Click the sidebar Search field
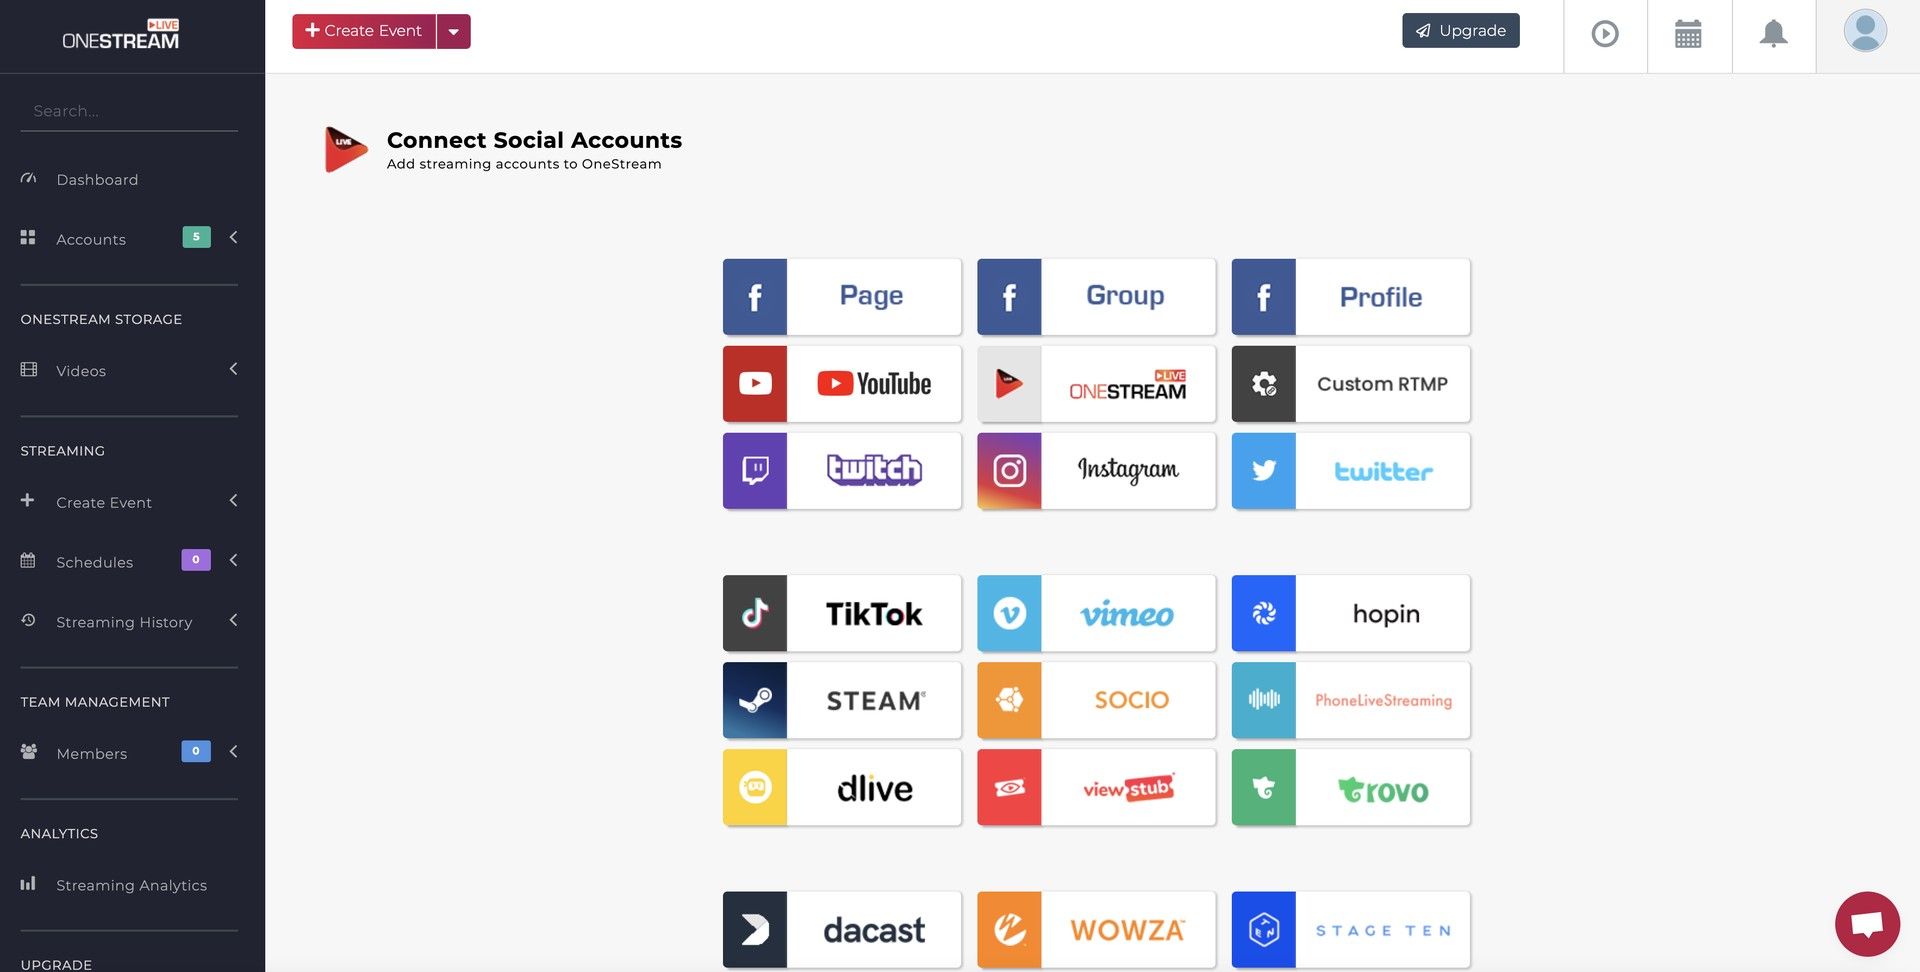Screen dimensions: 1920x972 (x=129, y=111)
